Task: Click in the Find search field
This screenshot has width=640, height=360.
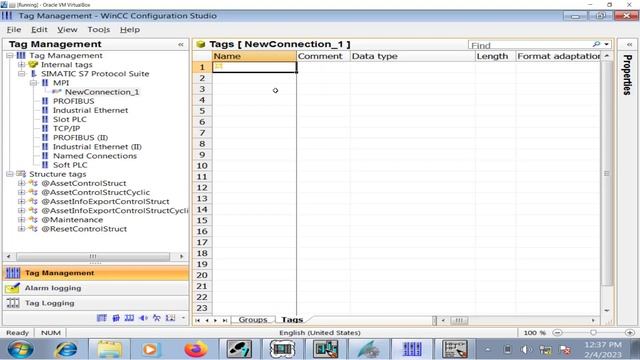Action: 530,45
